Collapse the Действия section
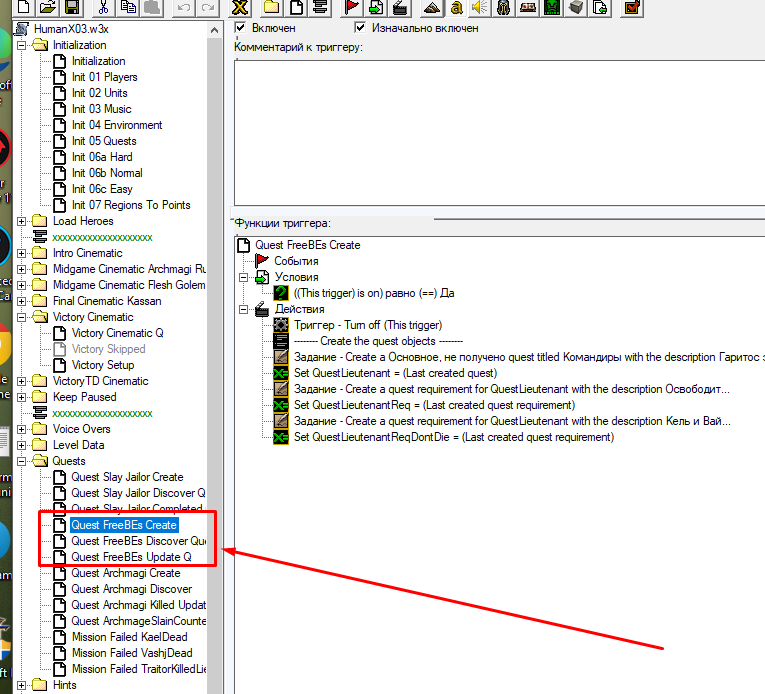 [243, 309]
